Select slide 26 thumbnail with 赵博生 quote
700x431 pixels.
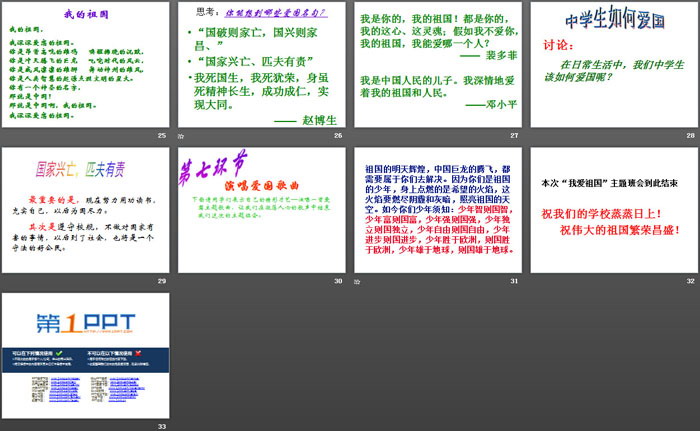[x=262, y=64]
